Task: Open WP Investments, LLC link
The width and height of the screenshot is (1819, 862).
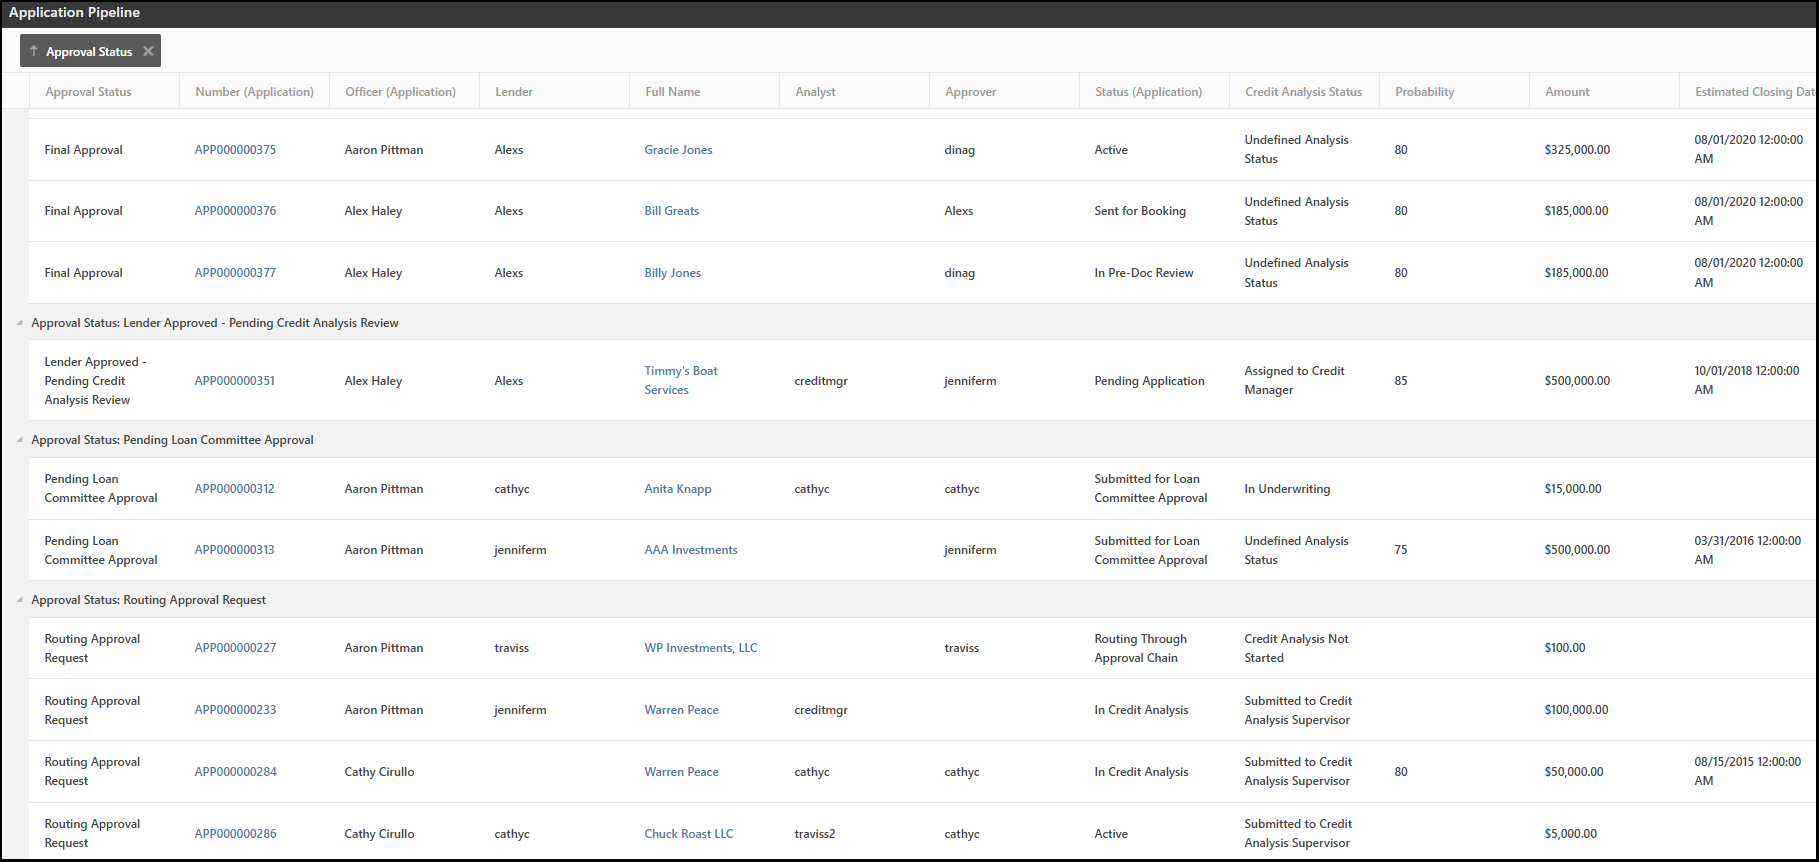Action: point(700,648)
